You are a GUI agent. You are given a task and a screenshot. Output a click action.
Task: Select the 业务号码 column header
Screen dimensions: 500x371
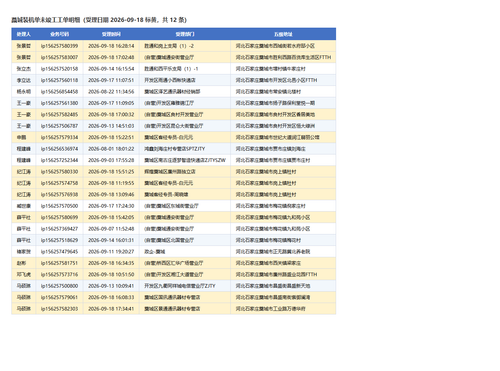(x=59, y=34)
